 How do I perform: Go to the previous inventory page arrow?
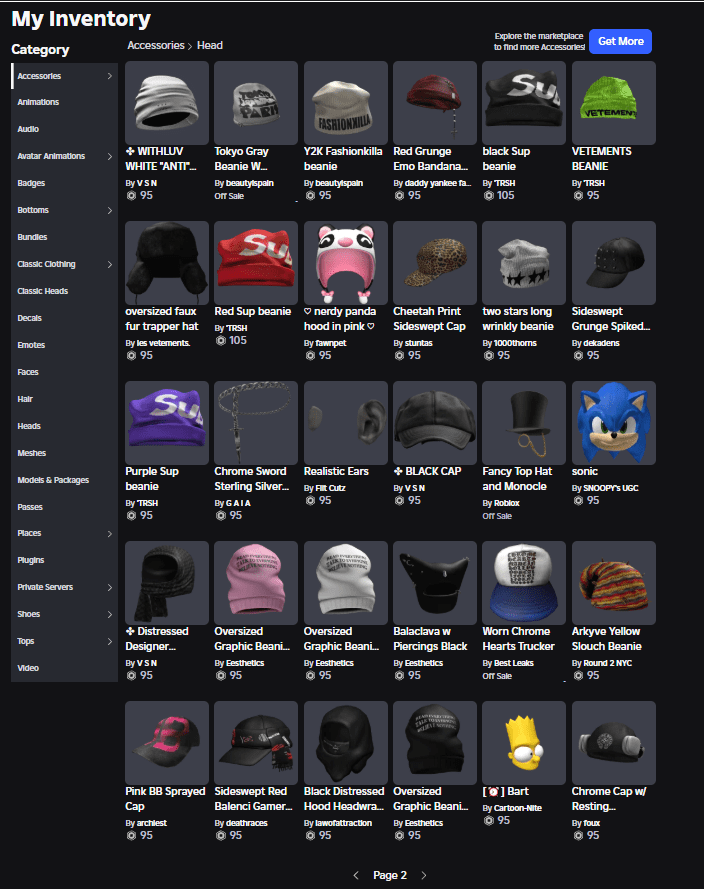356,875
